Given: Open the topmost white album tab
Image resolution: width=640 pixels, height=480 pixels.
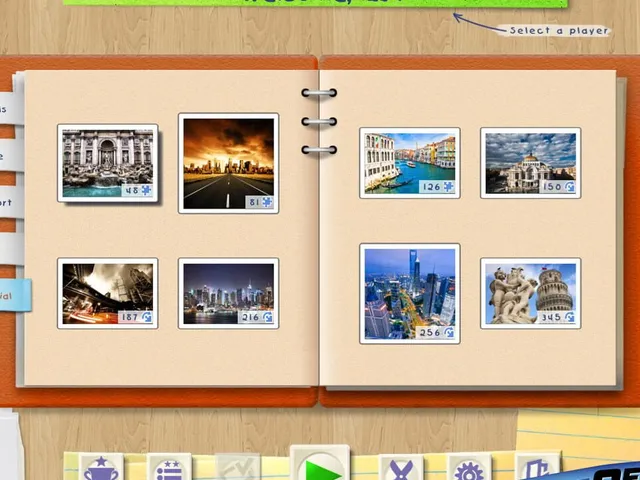Looking at the screenshot, I should (11, 109).
